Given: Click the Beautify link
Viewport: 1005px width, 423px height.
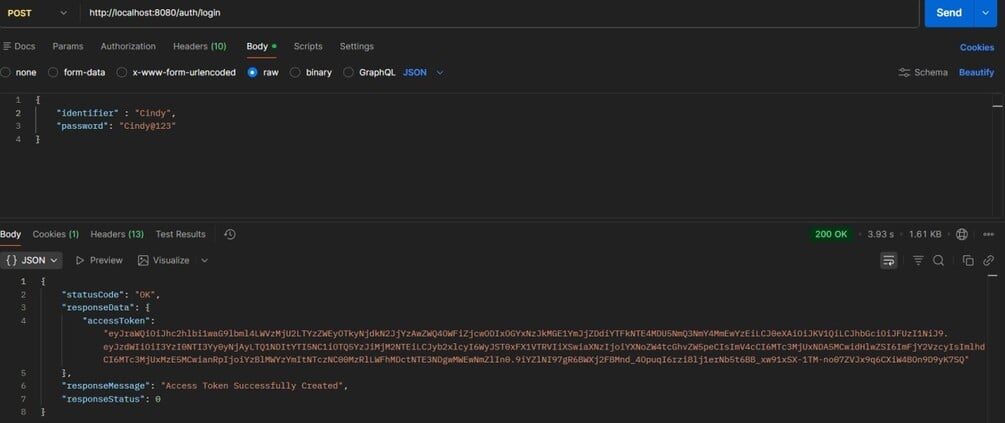Looking at the screenshot, I should (x=976, y=72).
